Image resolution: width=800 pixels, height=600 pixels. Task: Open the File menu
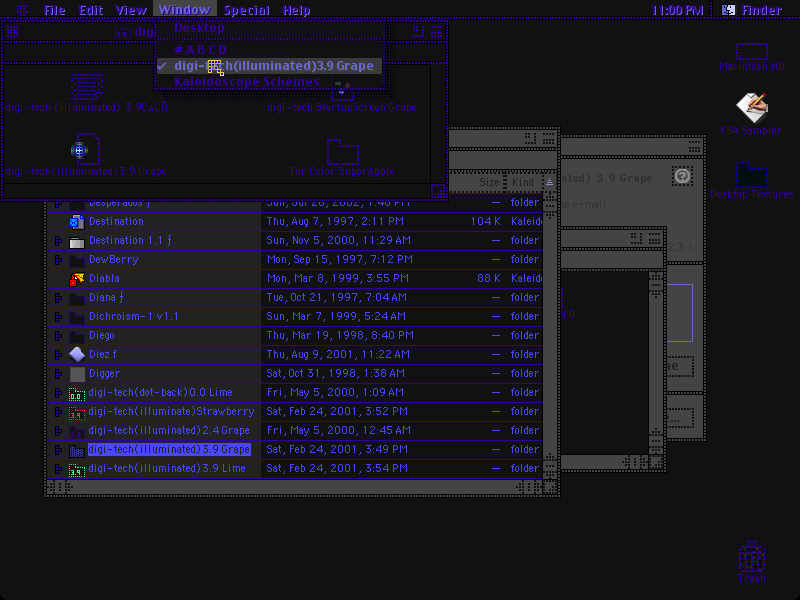(x=54, y=10)
